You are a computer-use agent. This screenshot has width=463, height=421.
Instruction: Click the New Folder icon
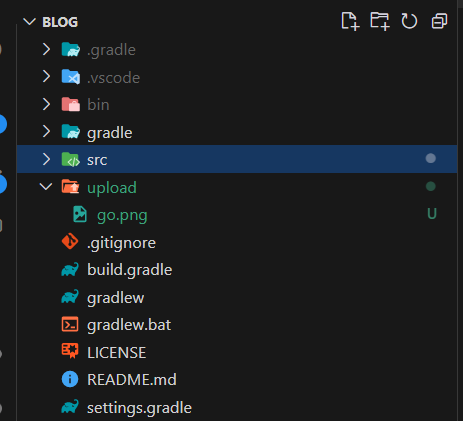click(380, 21)
